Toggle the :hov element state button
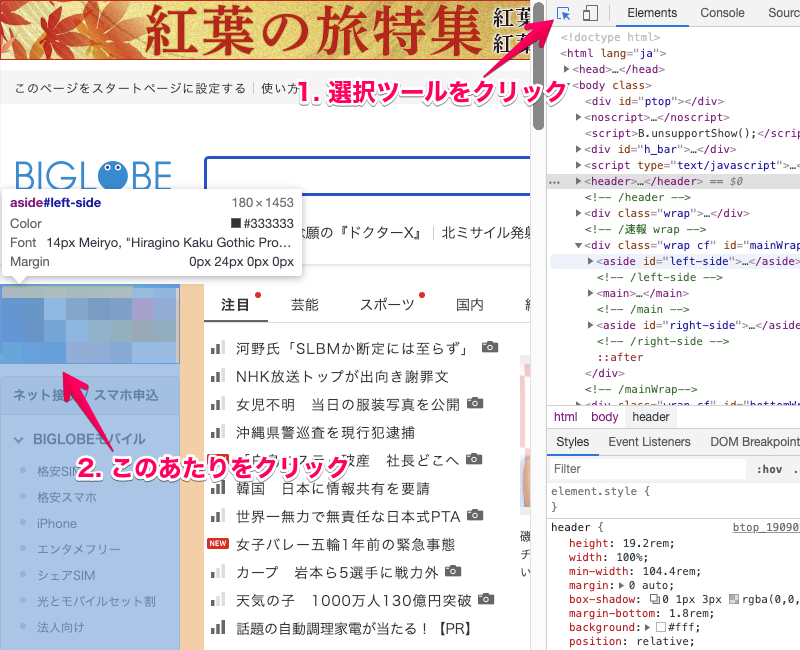Image resolution: width=800 pixels, height=650 pixels. (x=769, y=469)
